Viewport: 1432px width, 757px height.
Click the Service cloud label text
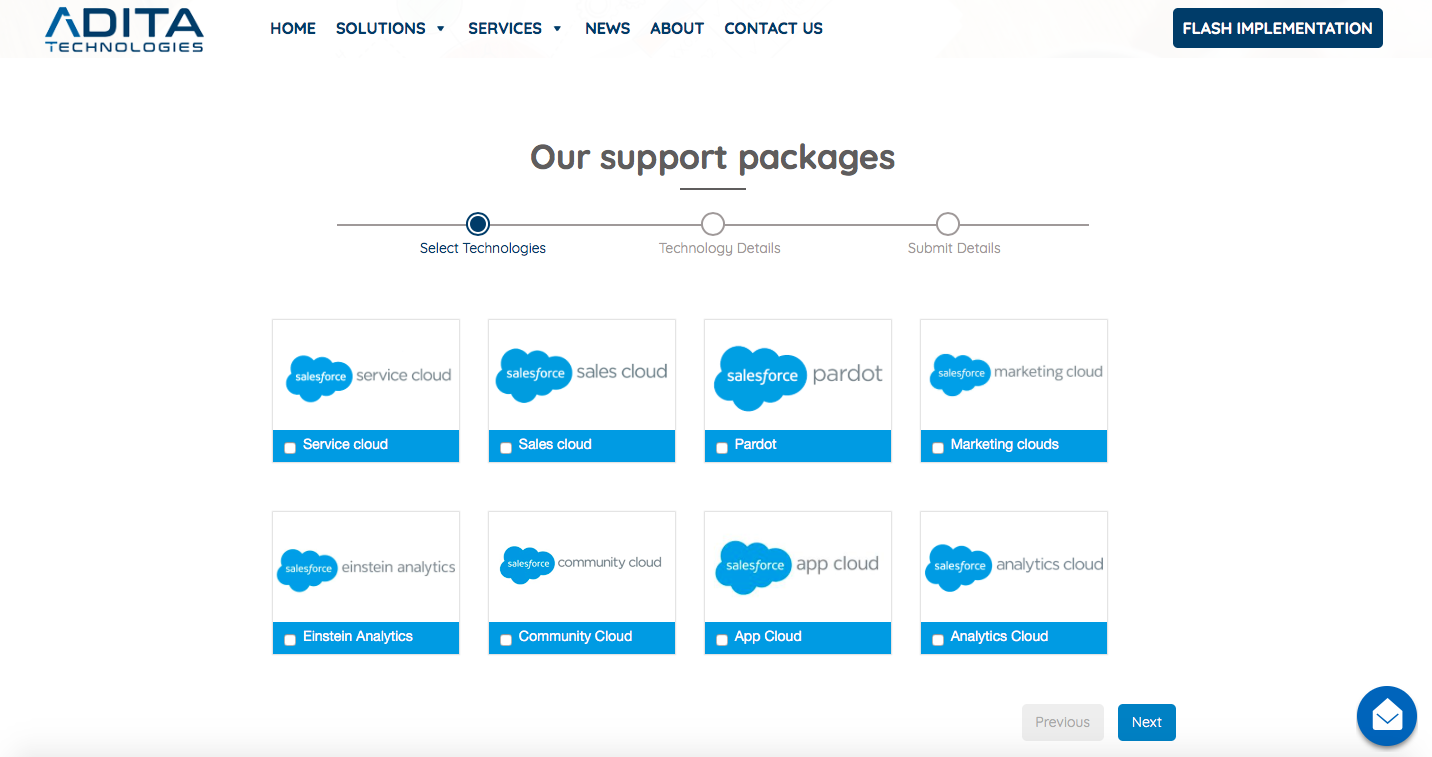coord(345,444)
